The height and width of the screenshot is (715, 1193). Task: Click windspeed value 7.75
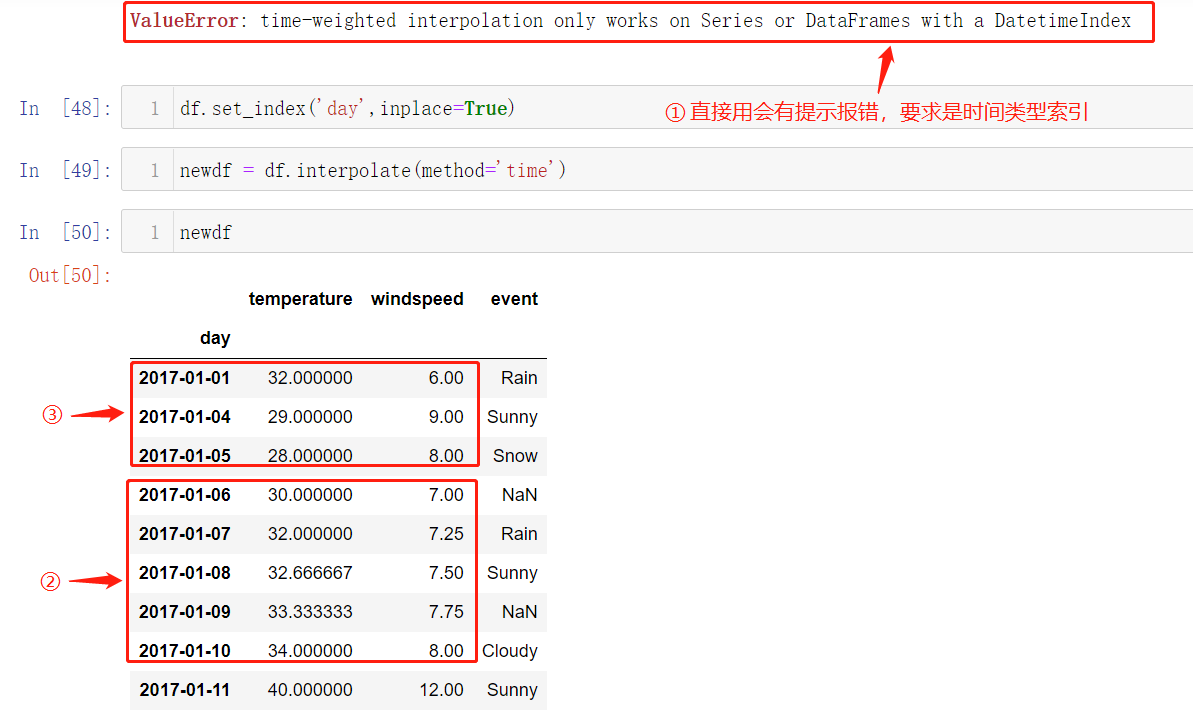446,612
